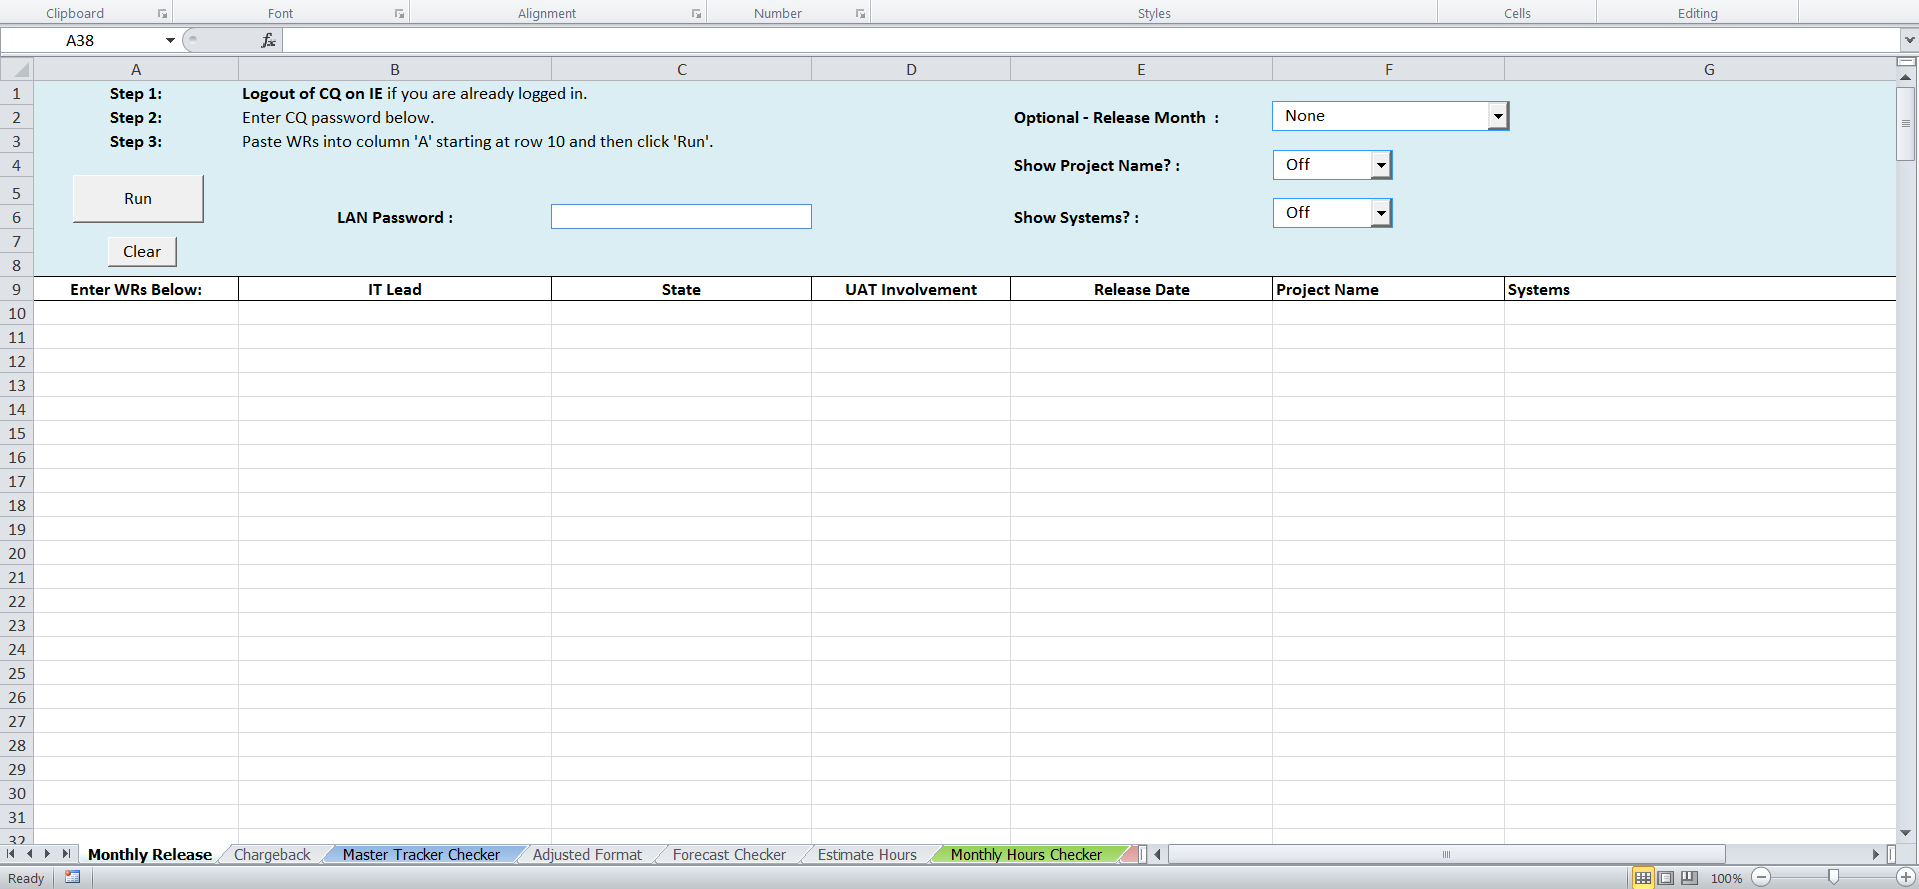Open the Release Month dropdown showing None
This screenshot has height=889, width=1919.
(x=1498, y=116)
